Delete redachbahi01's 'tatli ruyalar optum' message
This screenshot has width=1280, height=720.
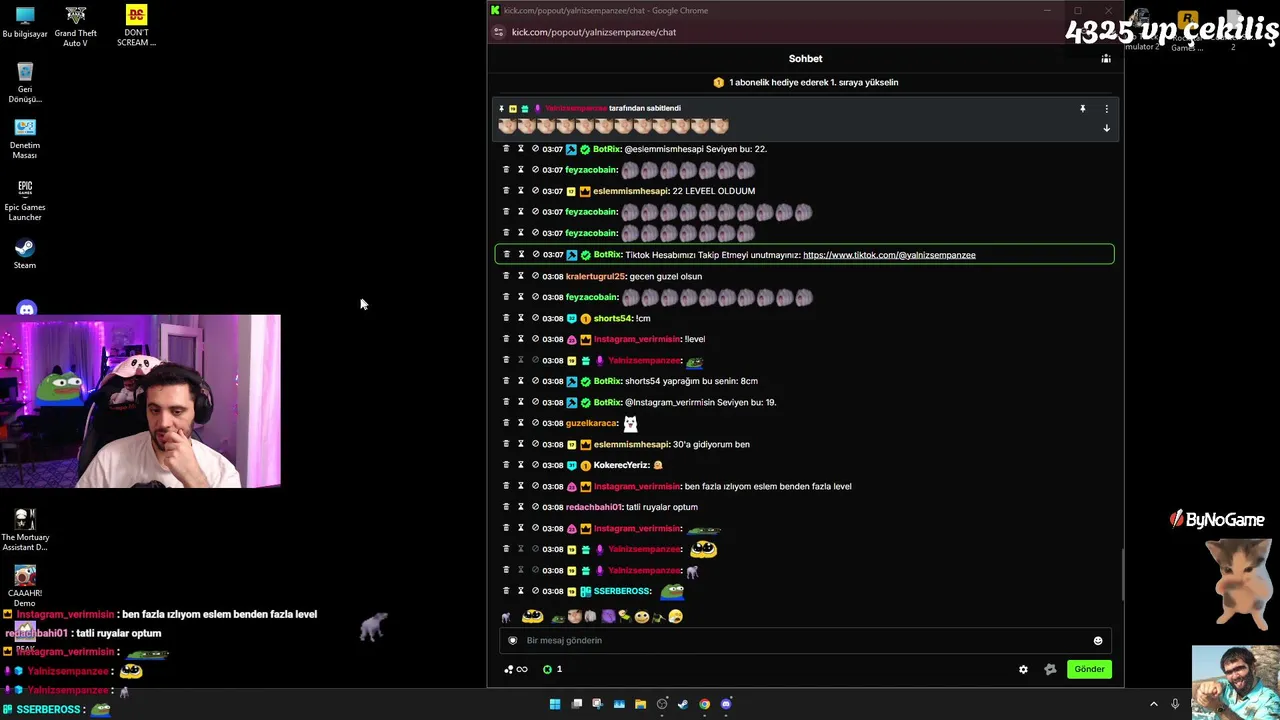tap(506, 507)
